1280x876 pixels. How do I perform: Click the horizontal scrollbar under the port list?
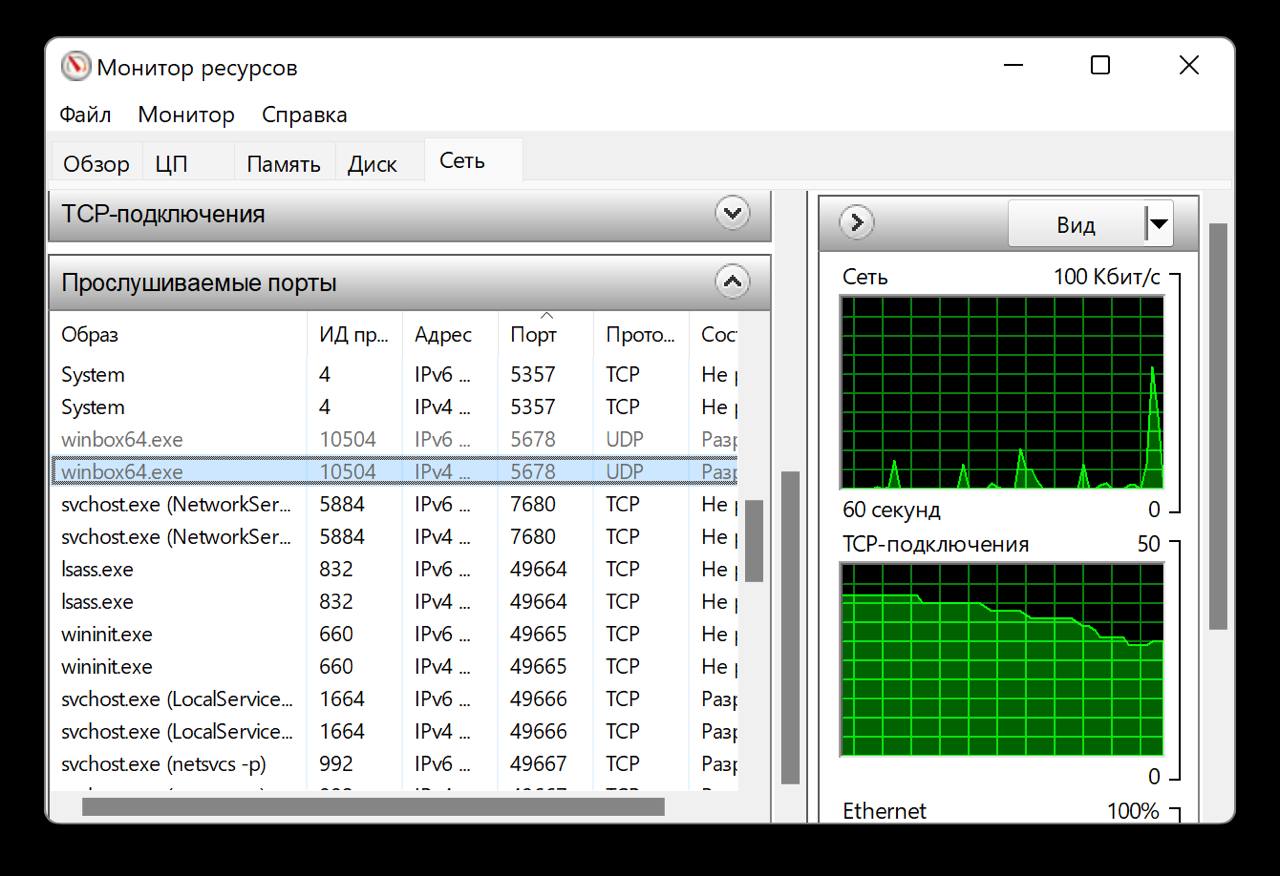tap(373, 806)
